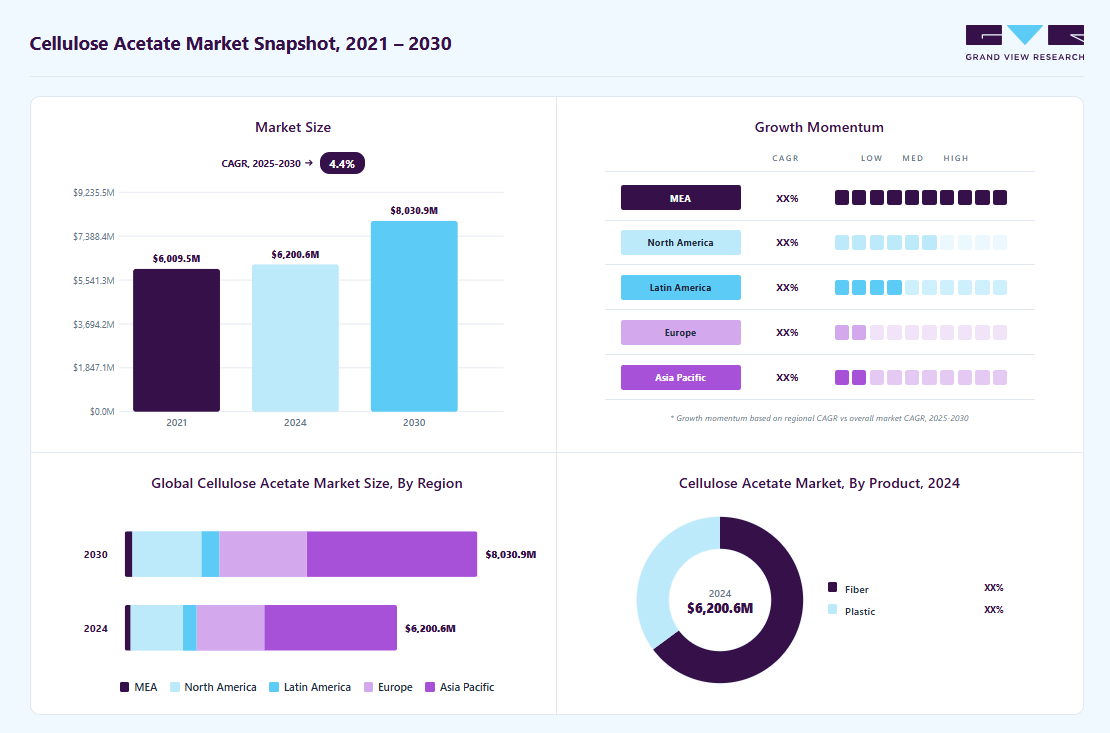
Task: Click the "2024" label of stacked bar chart
Action: coord(96,628)
